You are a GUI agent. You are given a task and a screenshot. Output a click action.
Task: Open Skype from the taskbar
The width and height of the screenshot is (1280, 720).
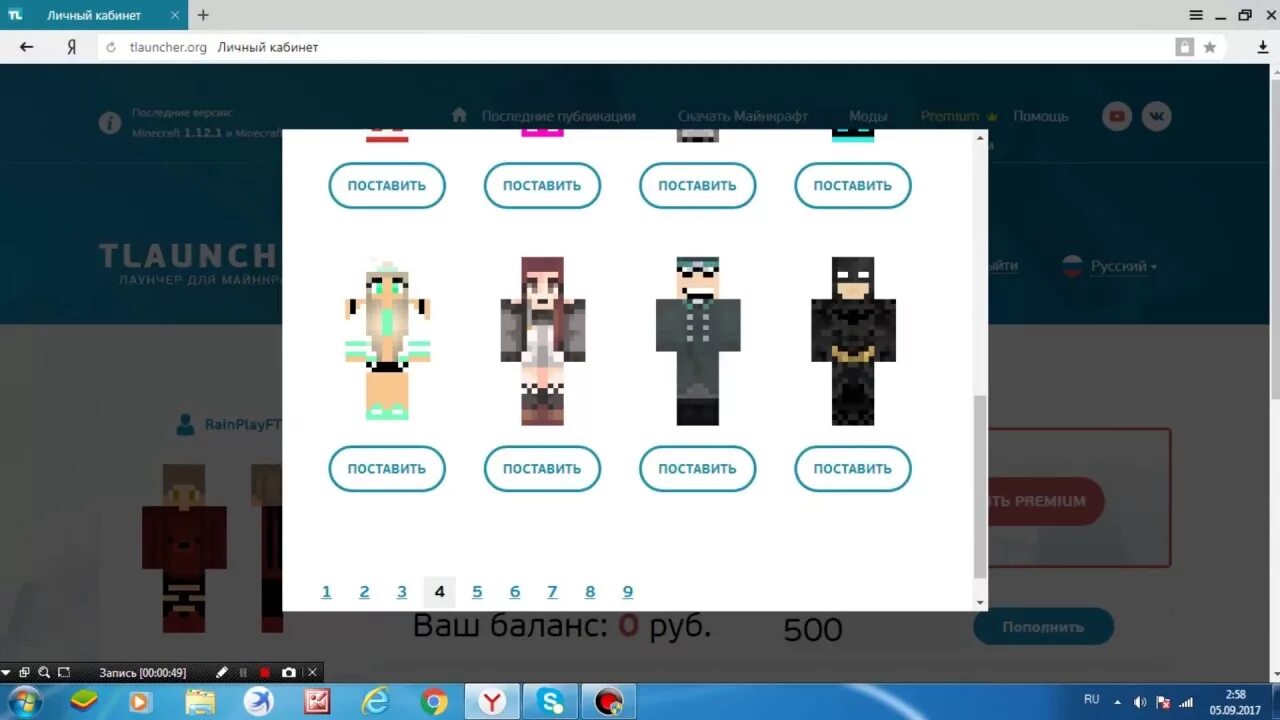pos(551,702)
